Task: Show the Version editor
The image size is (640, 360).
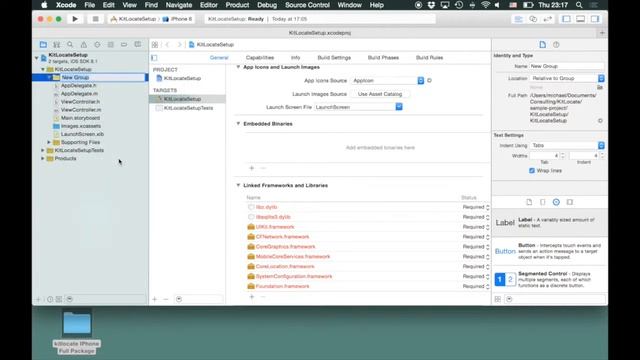Action: [x=548, y=19]
